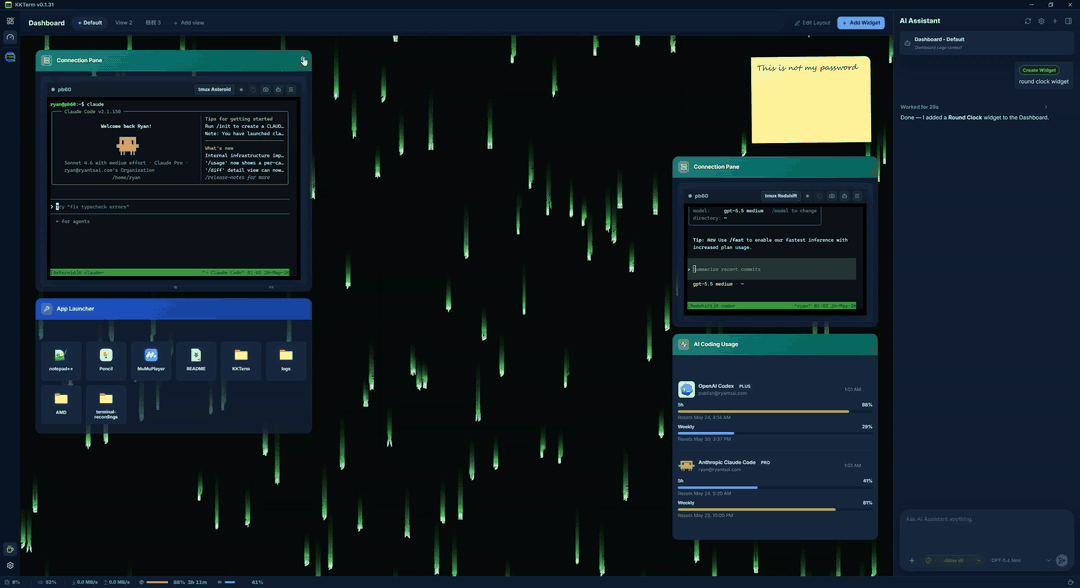The height and width of the screenshot is (588, 1080).
Task: Launch MuMuPlayer from App Launcher
Action: 151,360
